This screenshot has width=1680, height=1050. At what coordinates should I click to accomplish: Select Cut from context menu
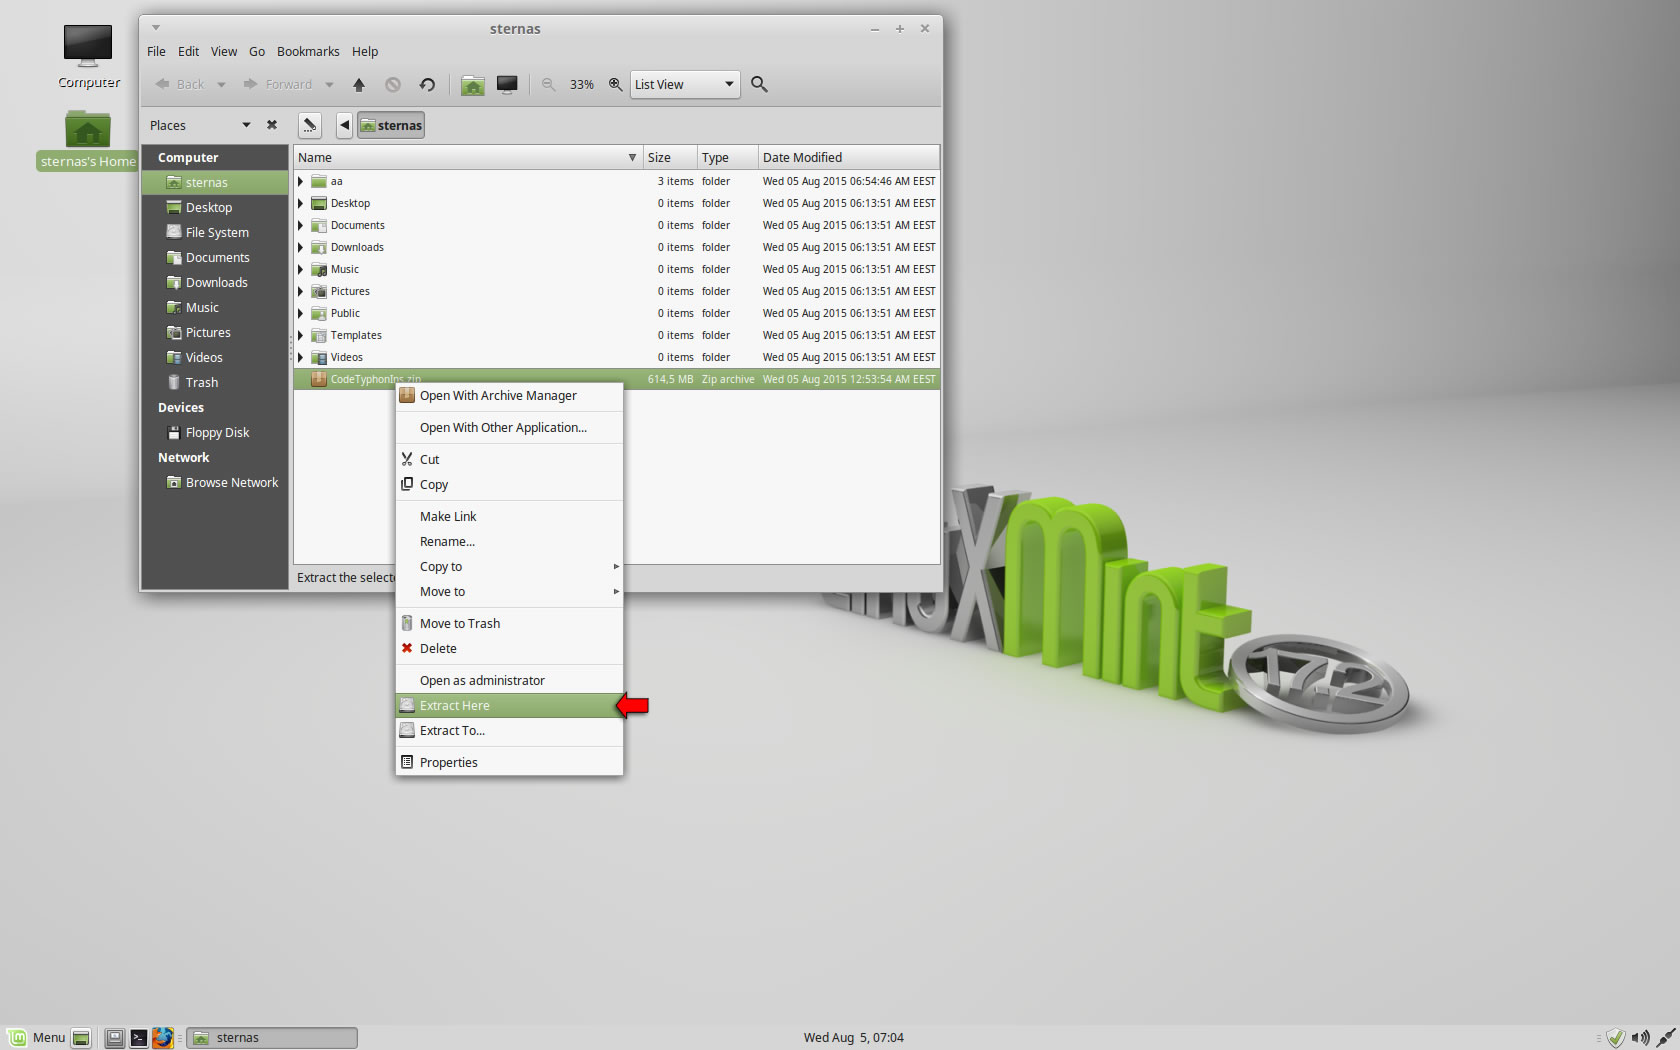tap(509, 460)
